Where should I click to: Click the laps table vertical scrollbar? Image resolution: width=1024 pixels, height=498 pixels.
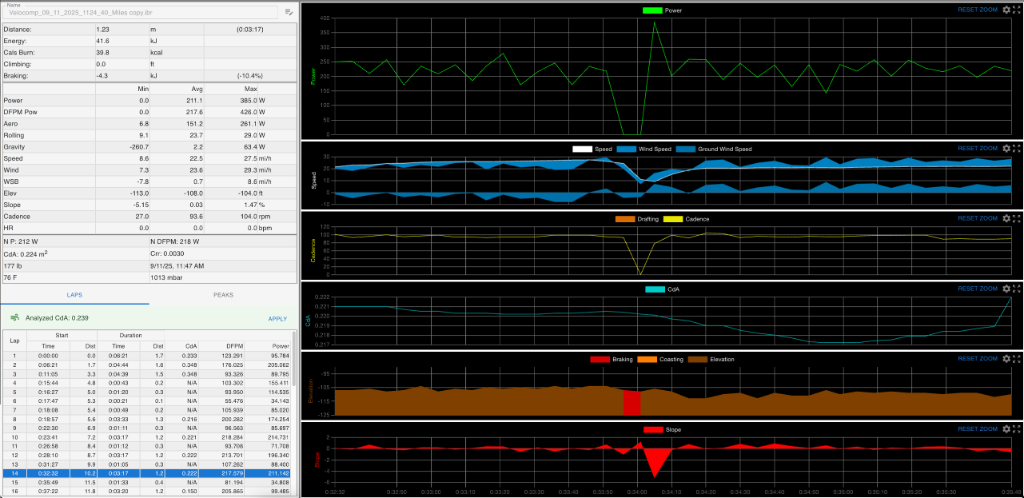click(295, 359)
